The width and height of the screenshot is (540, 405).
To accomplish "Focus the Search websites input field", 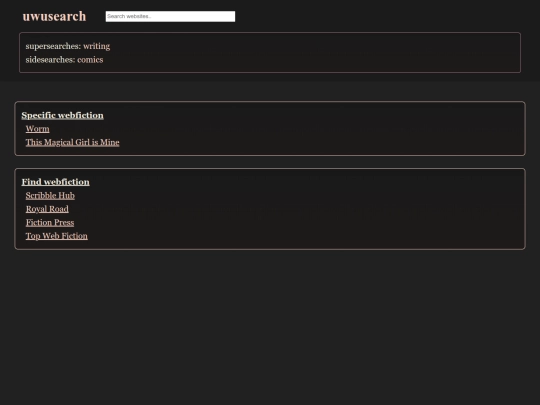I will pyautogui.click(x=170, y=16).
